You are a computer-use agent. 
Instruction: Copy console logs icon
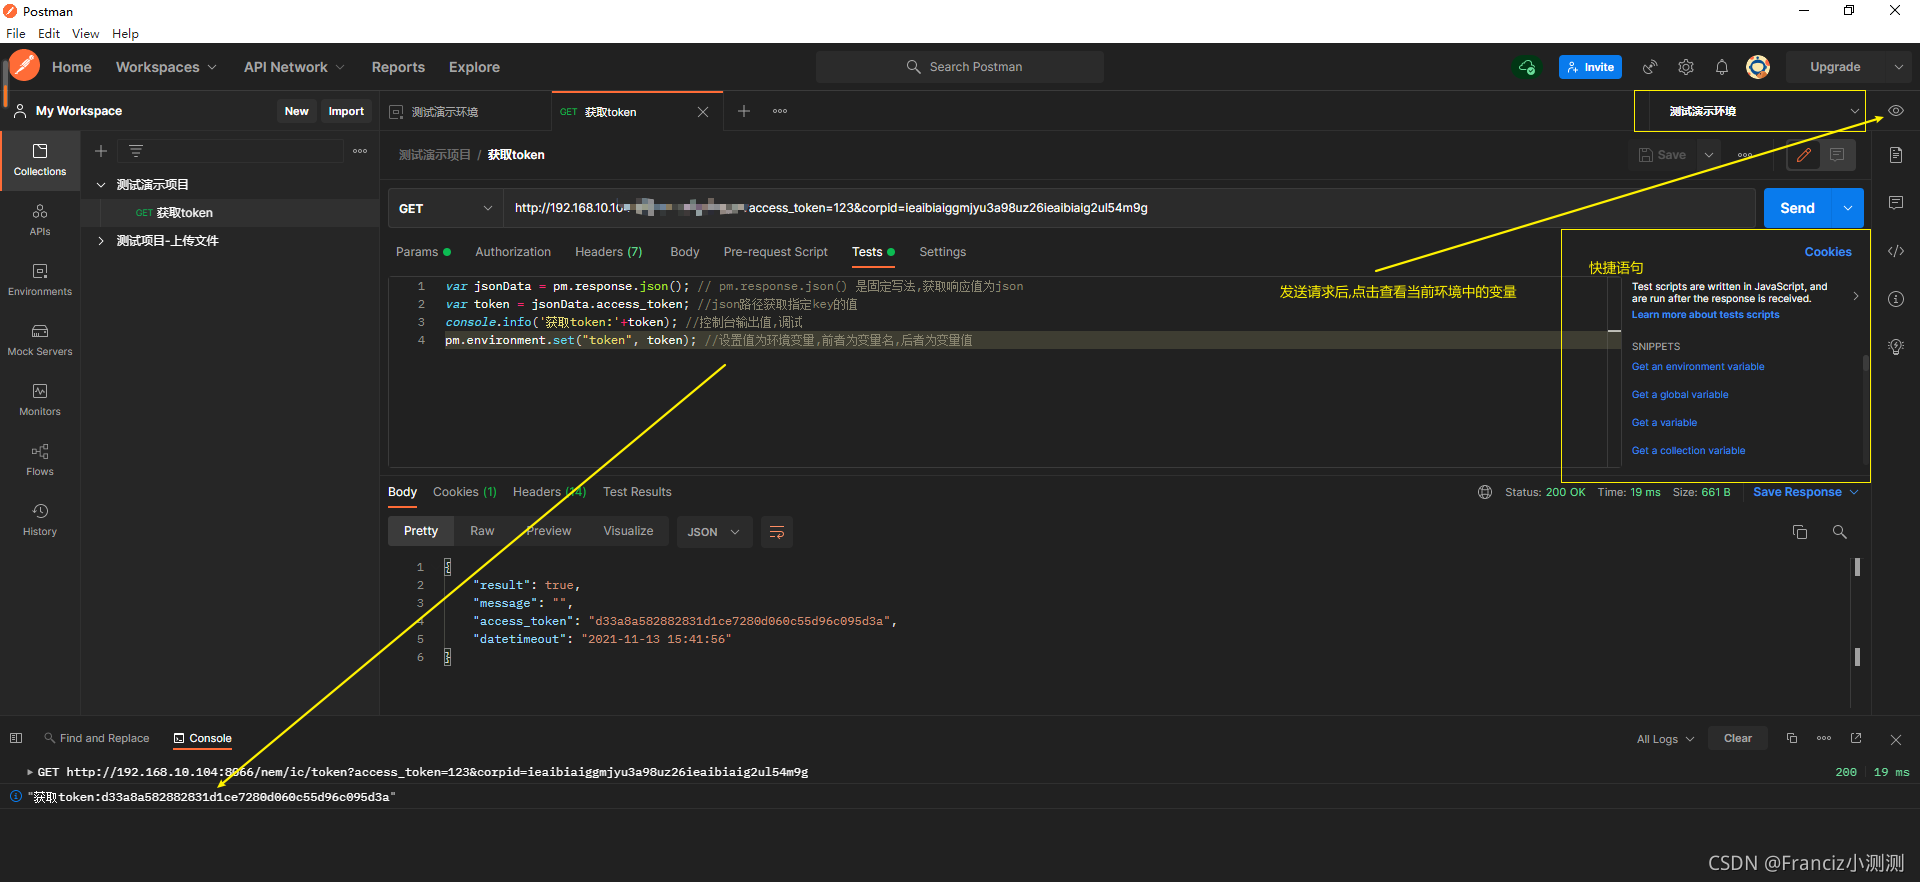[x=1792, y=738]
